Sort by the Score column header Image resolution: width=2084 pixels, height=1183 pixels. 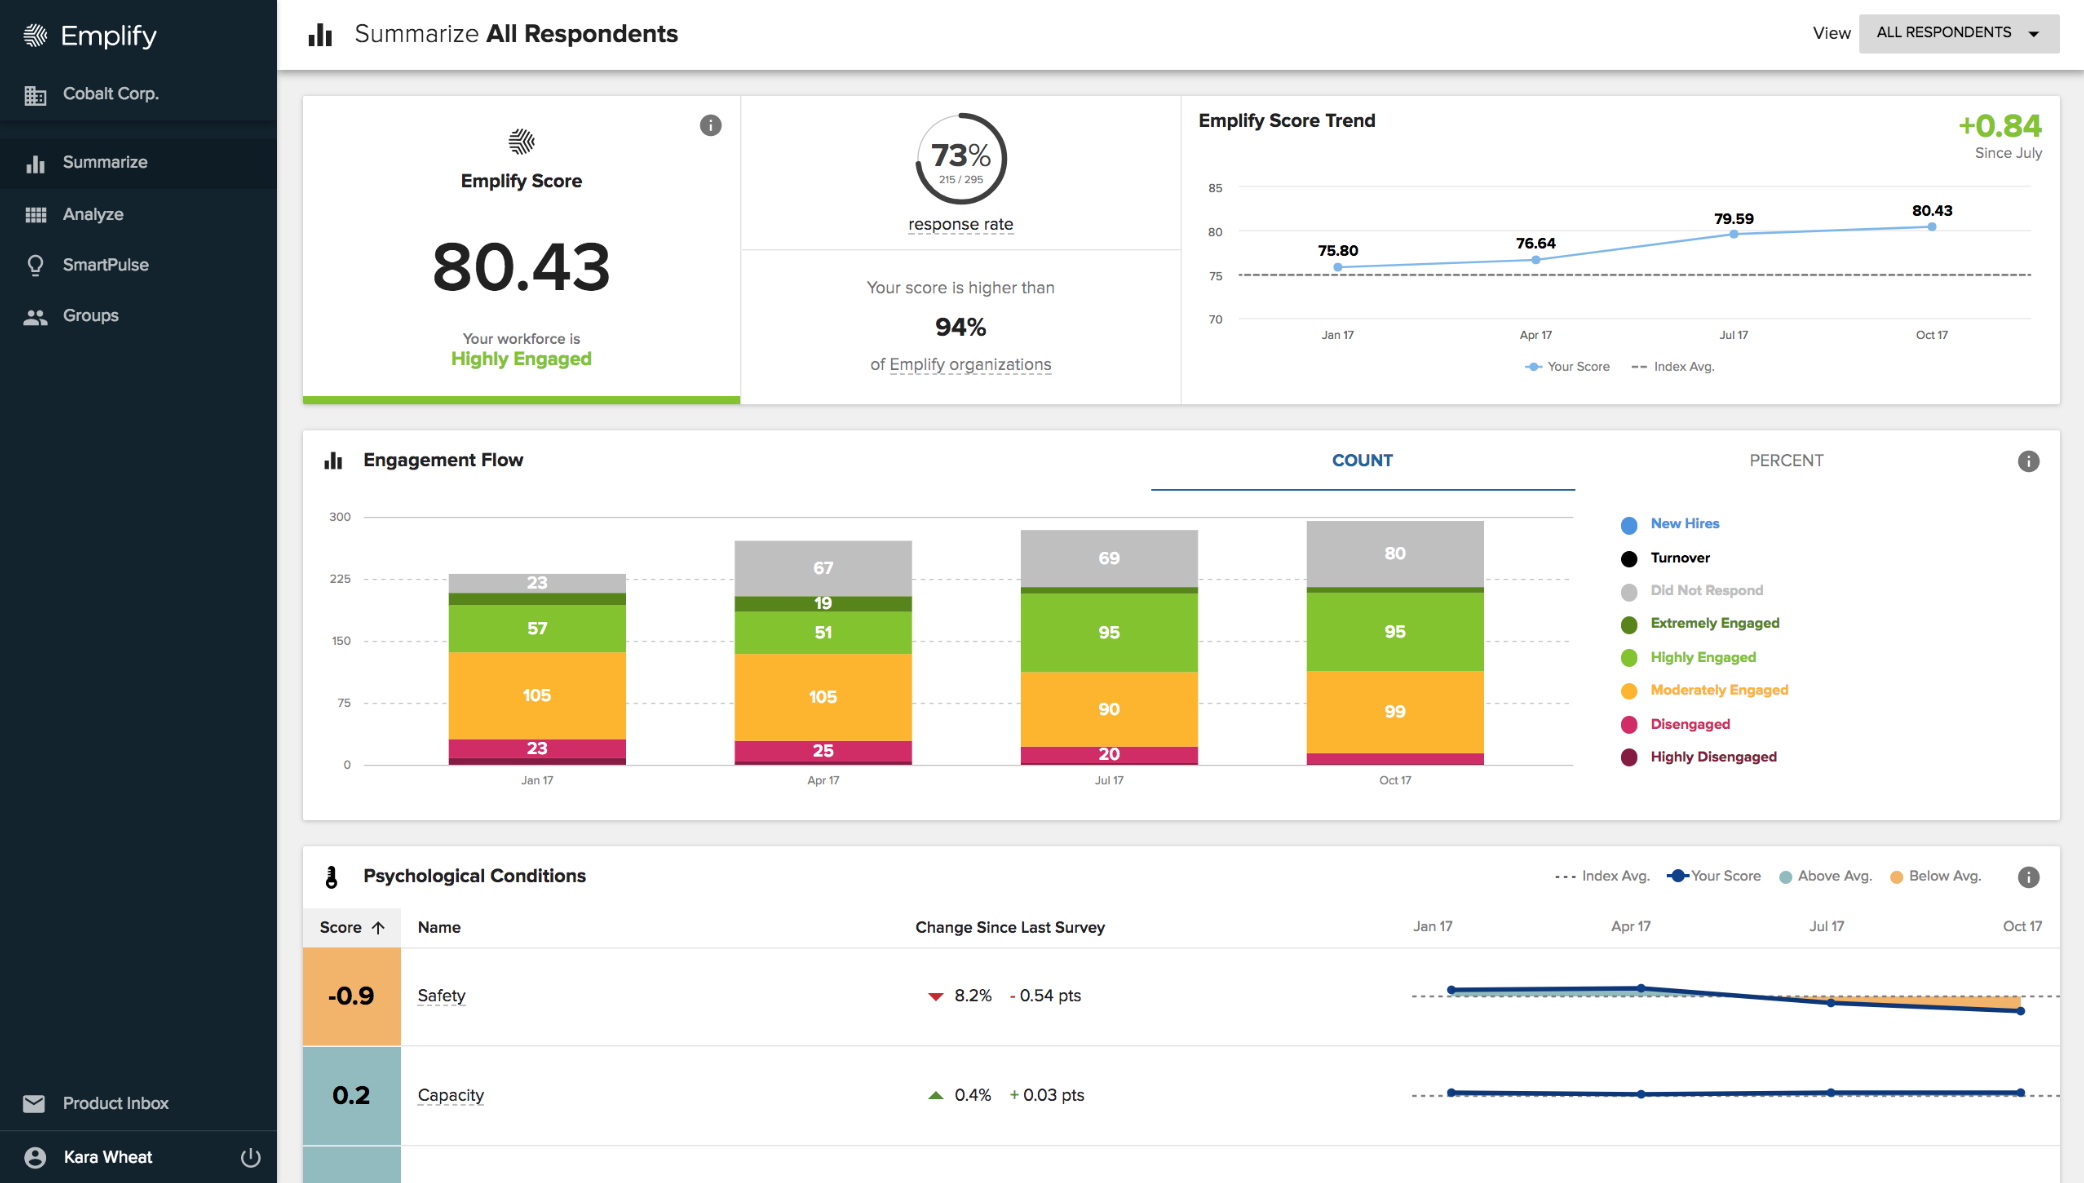click(x=351, y=928)
